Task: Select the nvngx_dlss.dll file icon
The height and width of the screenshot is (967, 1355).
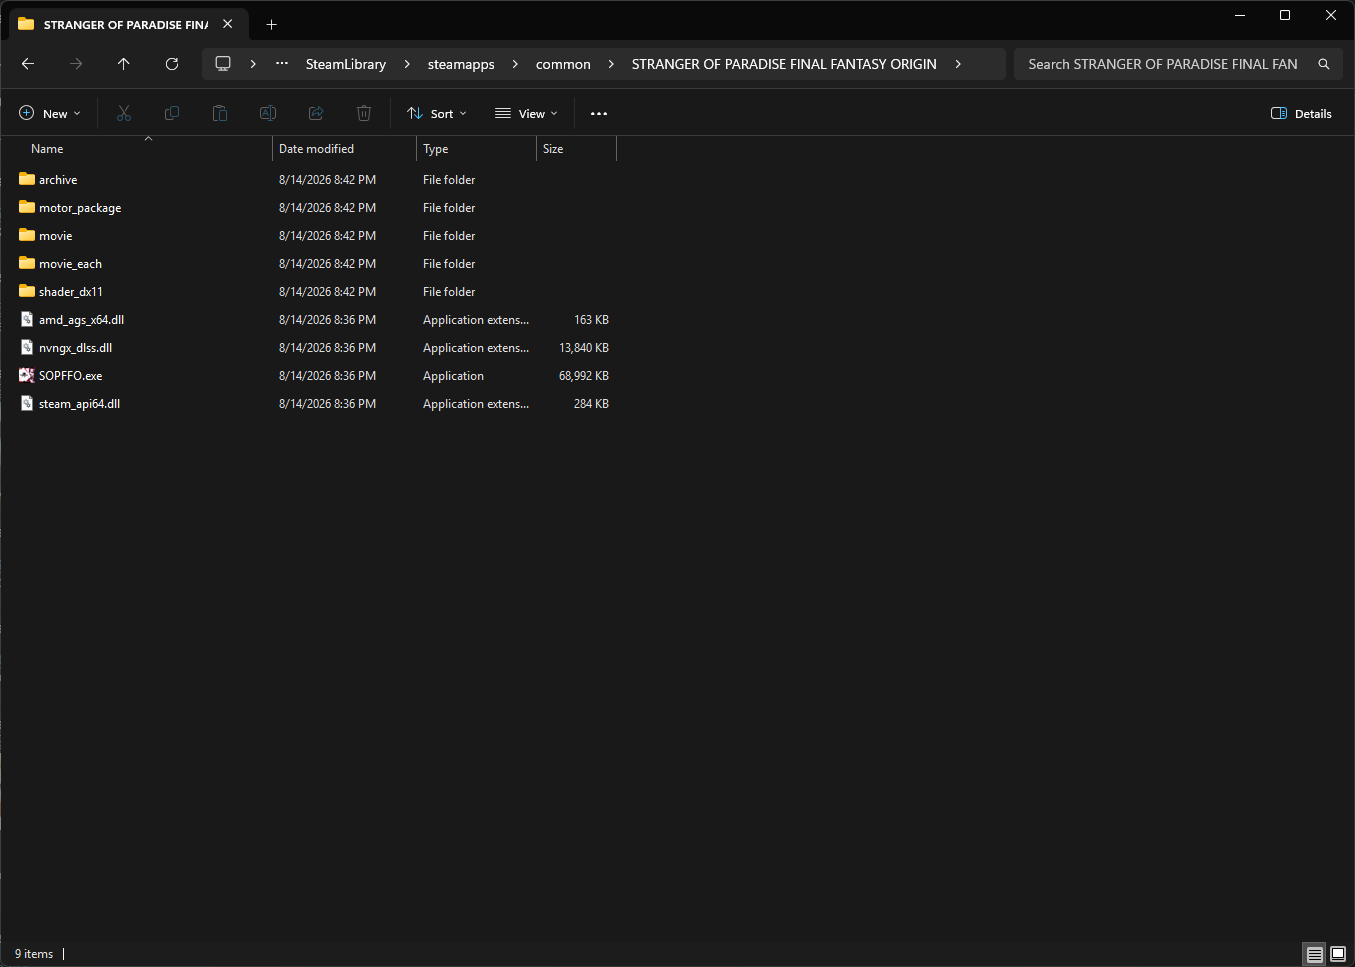Action: (x=27, y=348)
